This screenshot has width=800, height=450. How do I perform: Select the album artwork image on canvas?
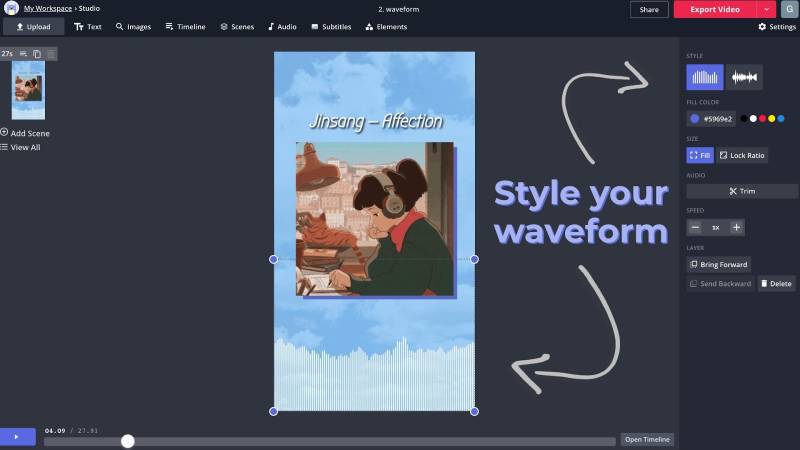[x=374, y=219]
